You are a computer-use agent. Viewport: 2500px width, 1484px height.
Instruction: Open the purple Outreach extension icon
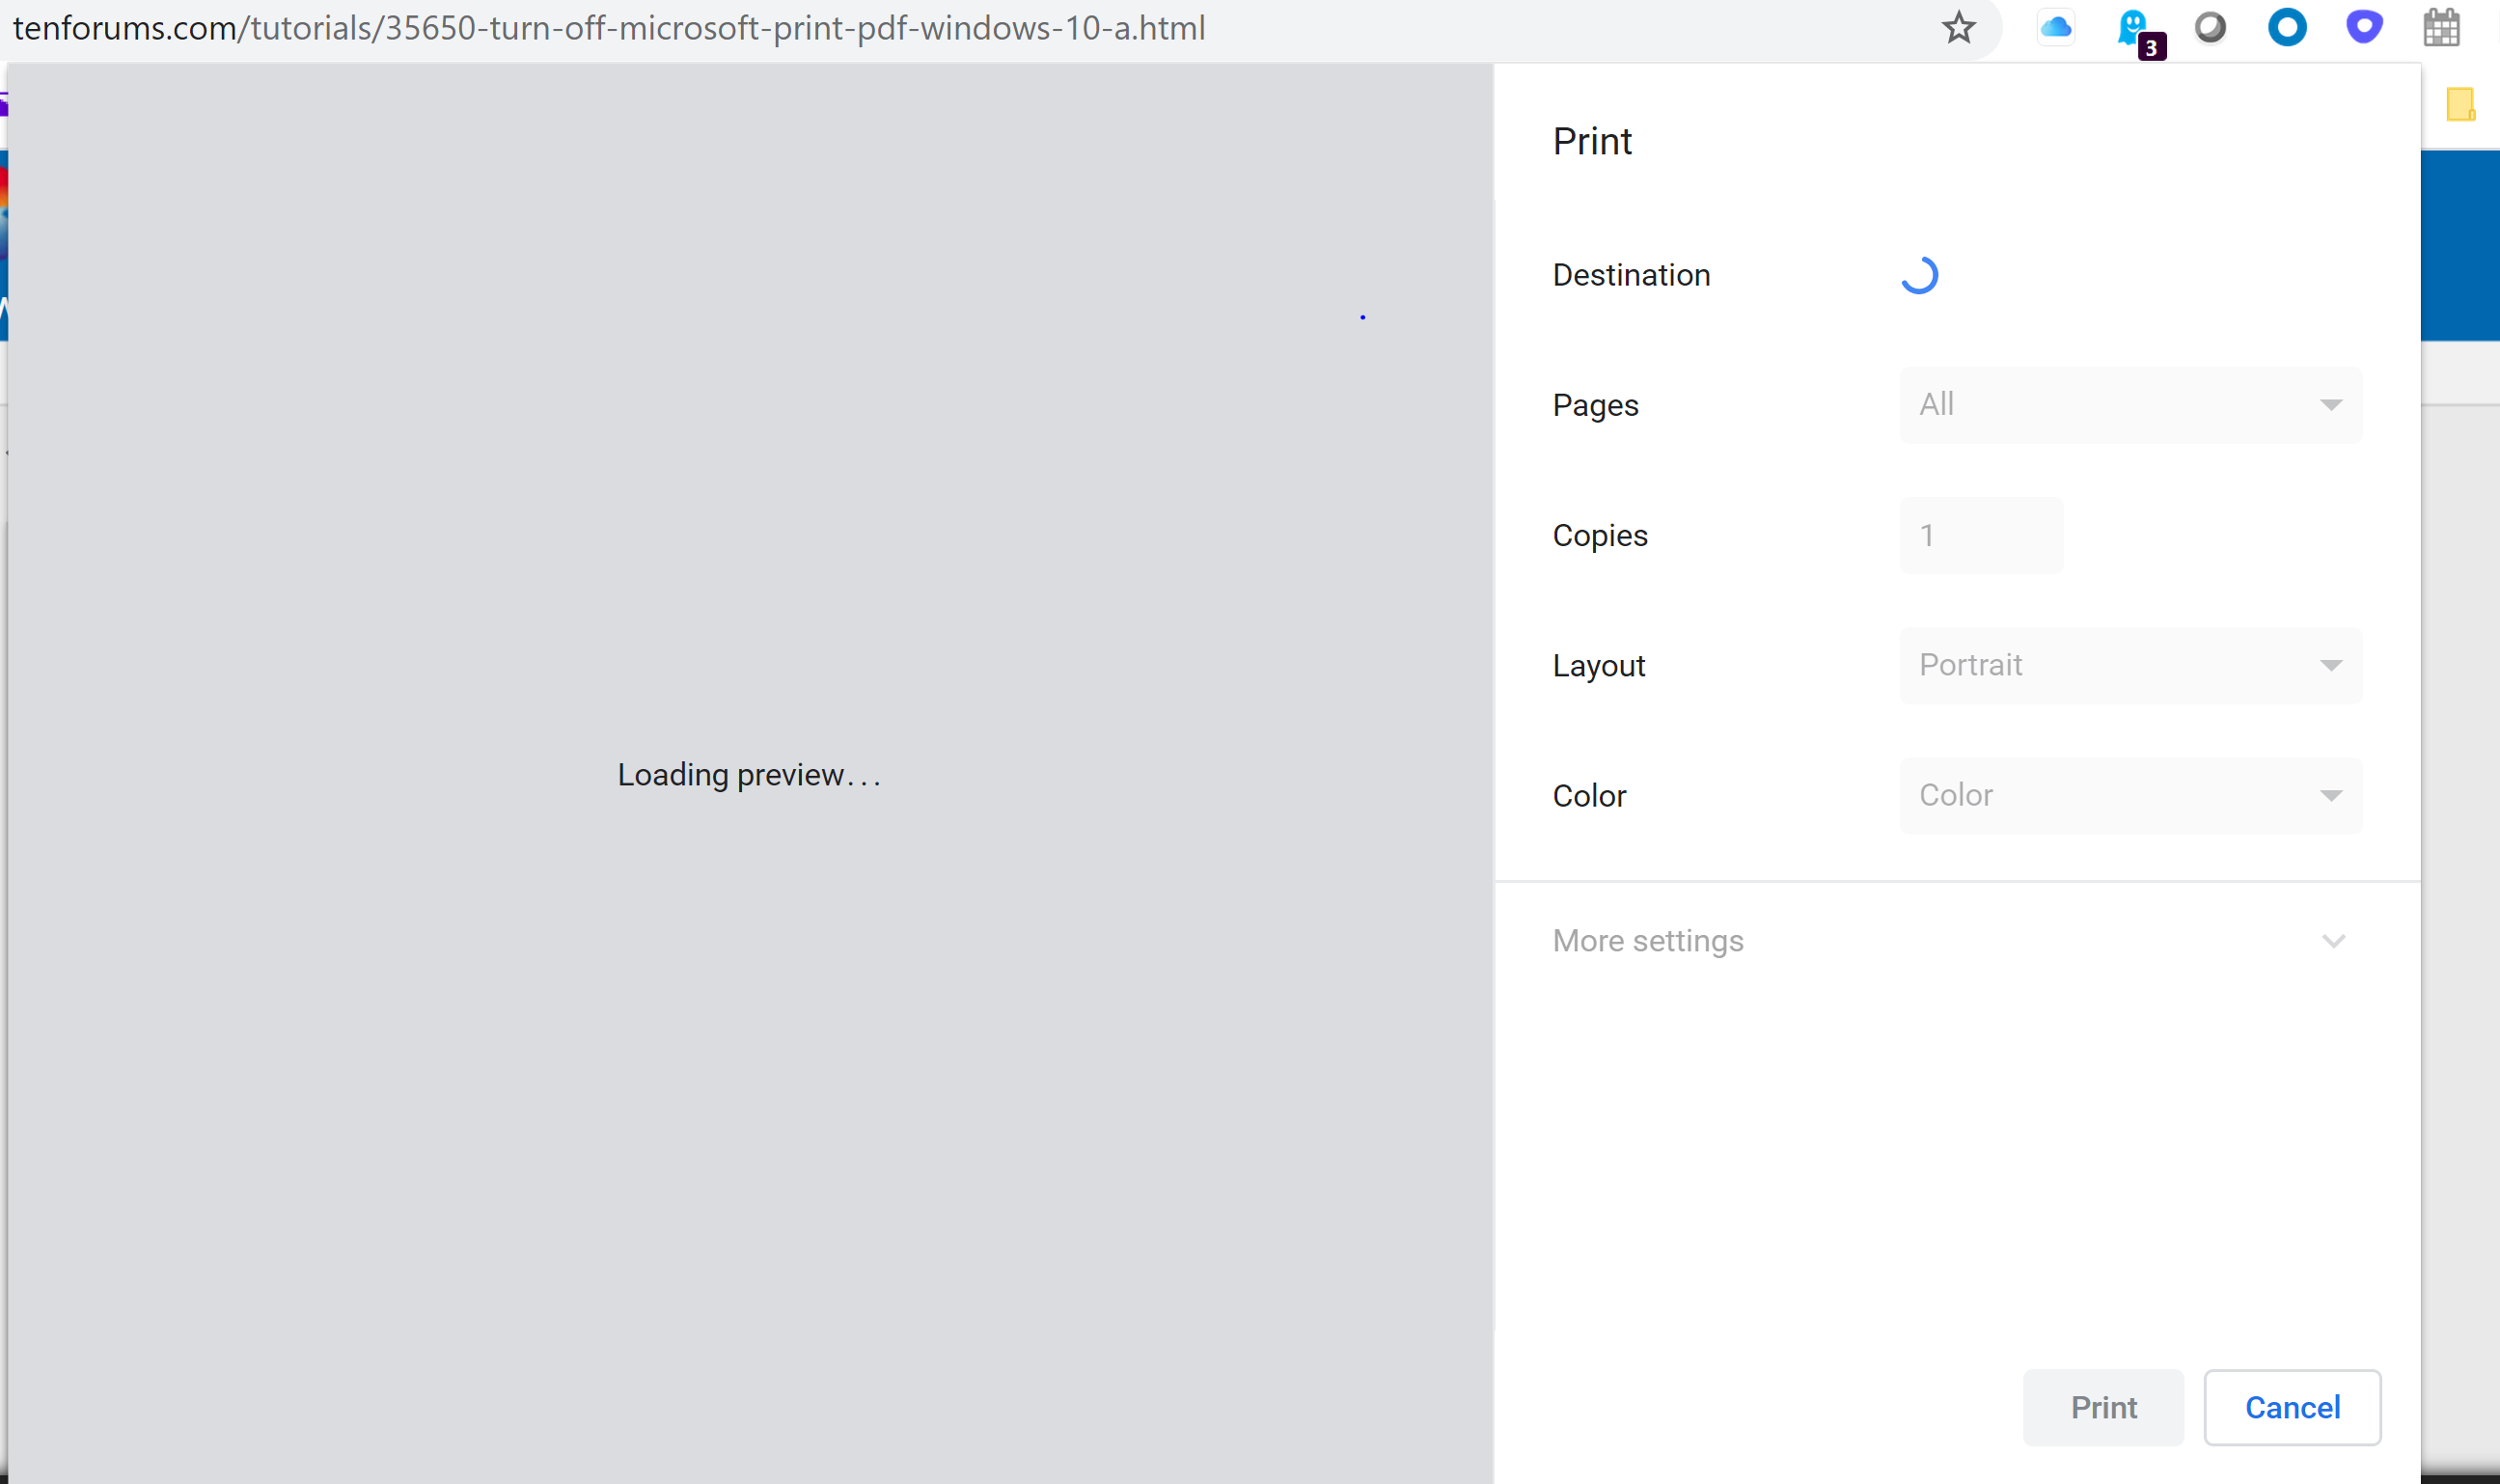coord(2364,28)
